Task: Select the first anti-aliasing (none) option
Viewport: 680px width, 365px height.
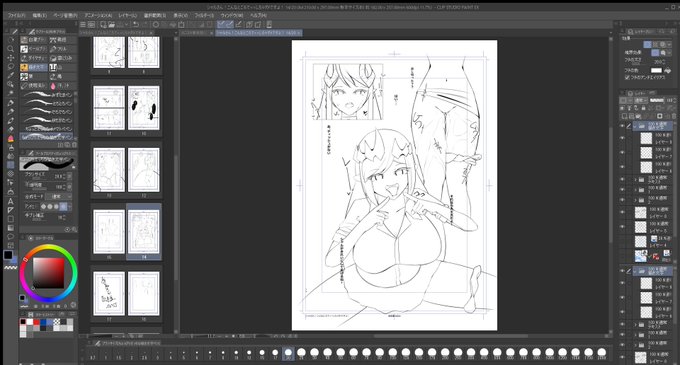Action: 43,206
